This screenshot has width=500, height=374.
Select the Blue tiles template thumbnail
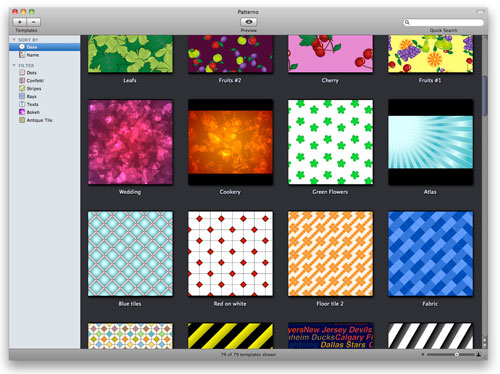pyautogui.click(x=130, y=254)
